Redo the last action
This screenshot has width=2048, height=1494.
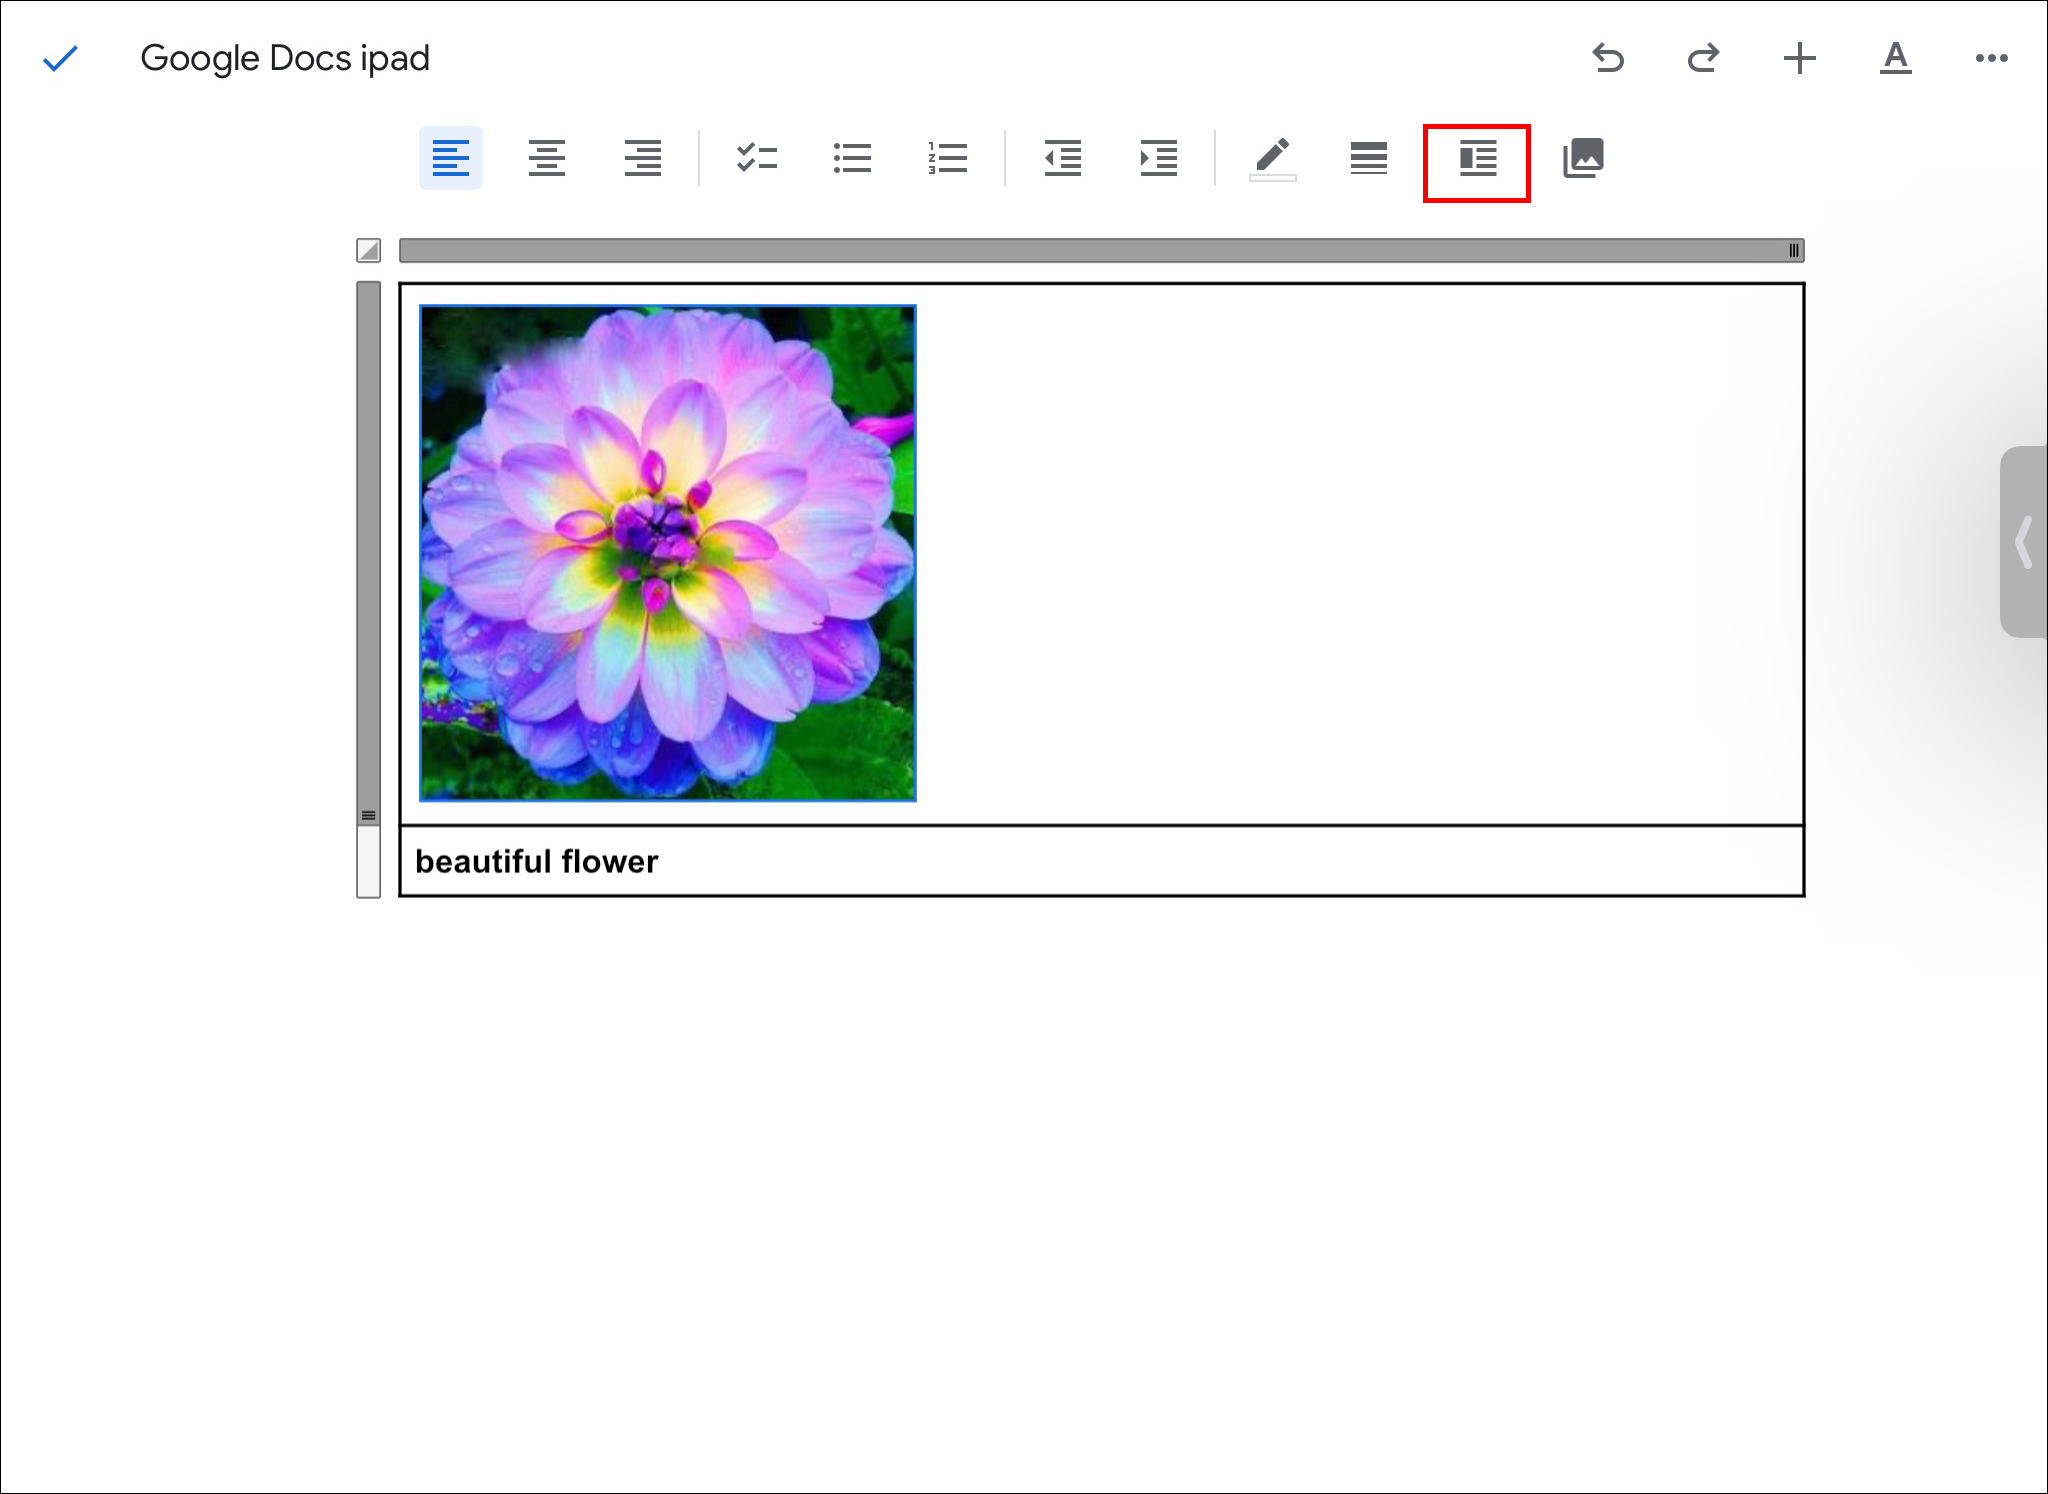point(1703,59)
